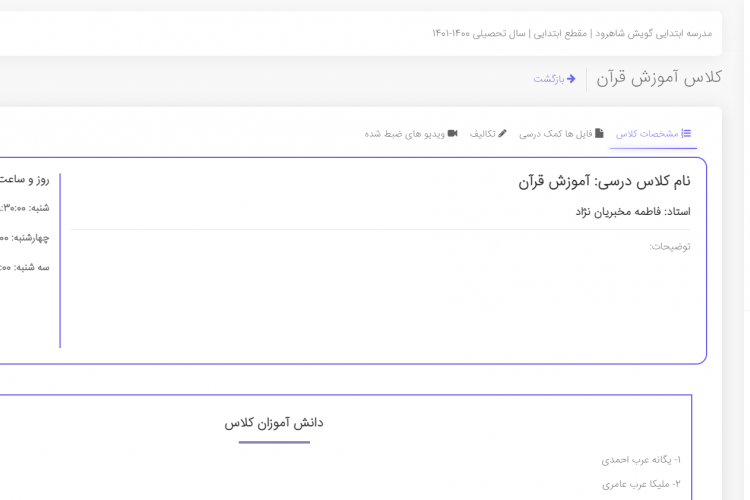Click the video camera icon for recorded videos
This screenshot has width=750, height=500.
452,134
